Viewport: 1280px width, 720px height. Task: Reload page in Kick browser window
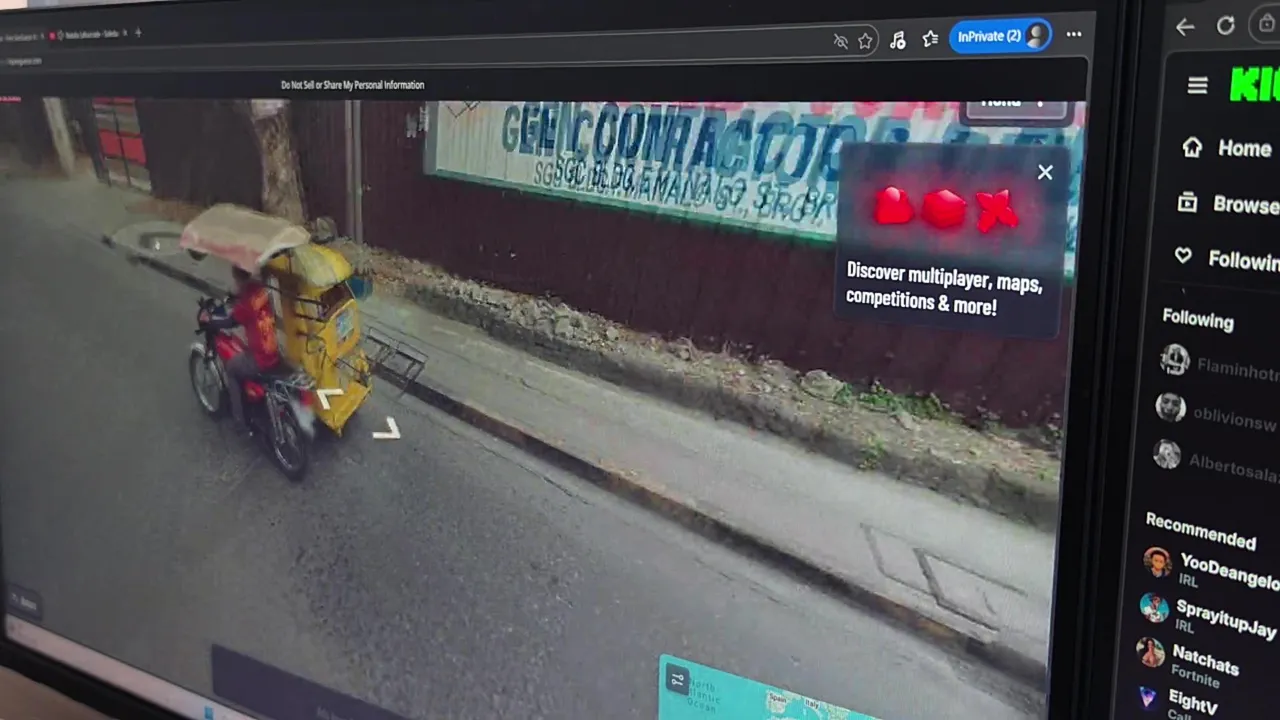click(x=1225, y=26)
